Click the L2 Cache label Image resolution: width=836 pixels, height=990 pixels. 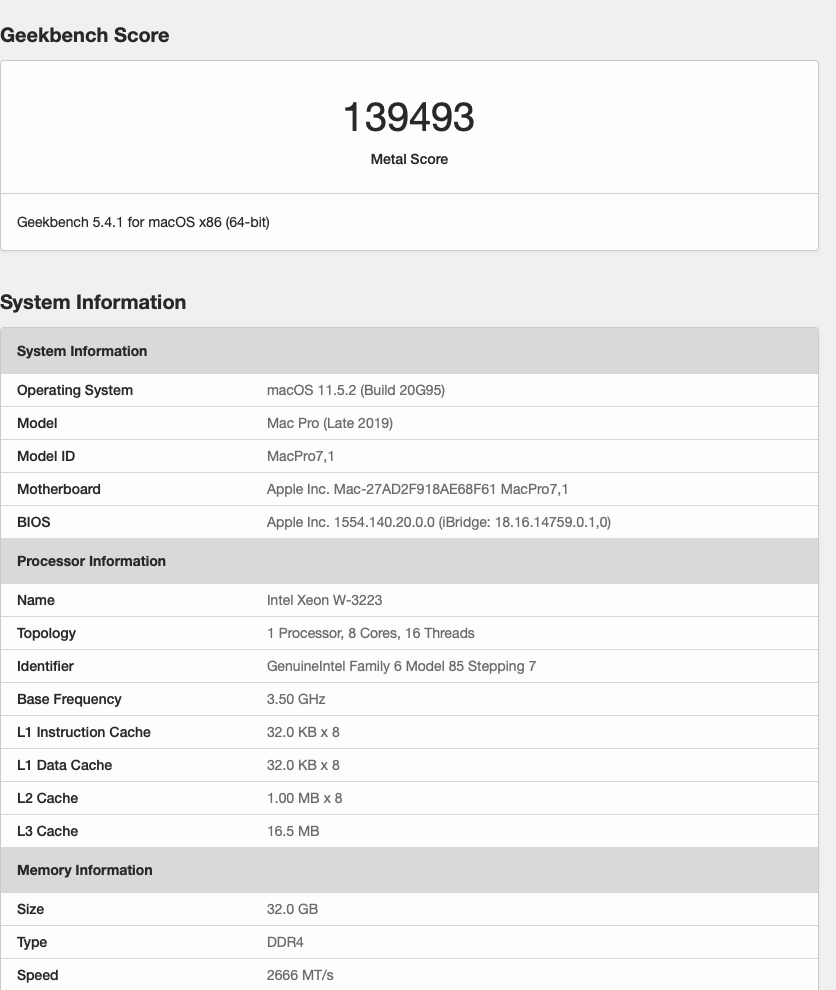pyautogui.click(x=47, y=798)
